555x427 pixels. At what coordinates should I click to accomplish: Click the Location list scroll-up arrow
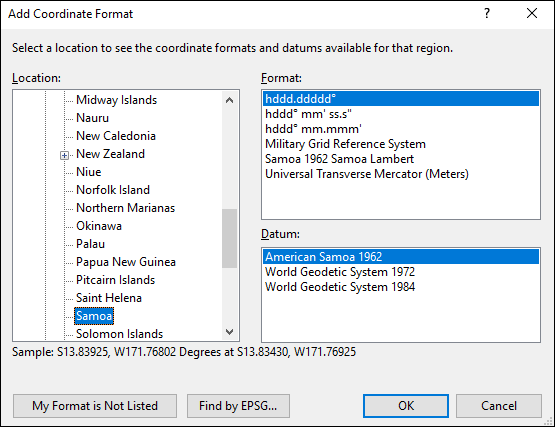[x=229, y=100]
